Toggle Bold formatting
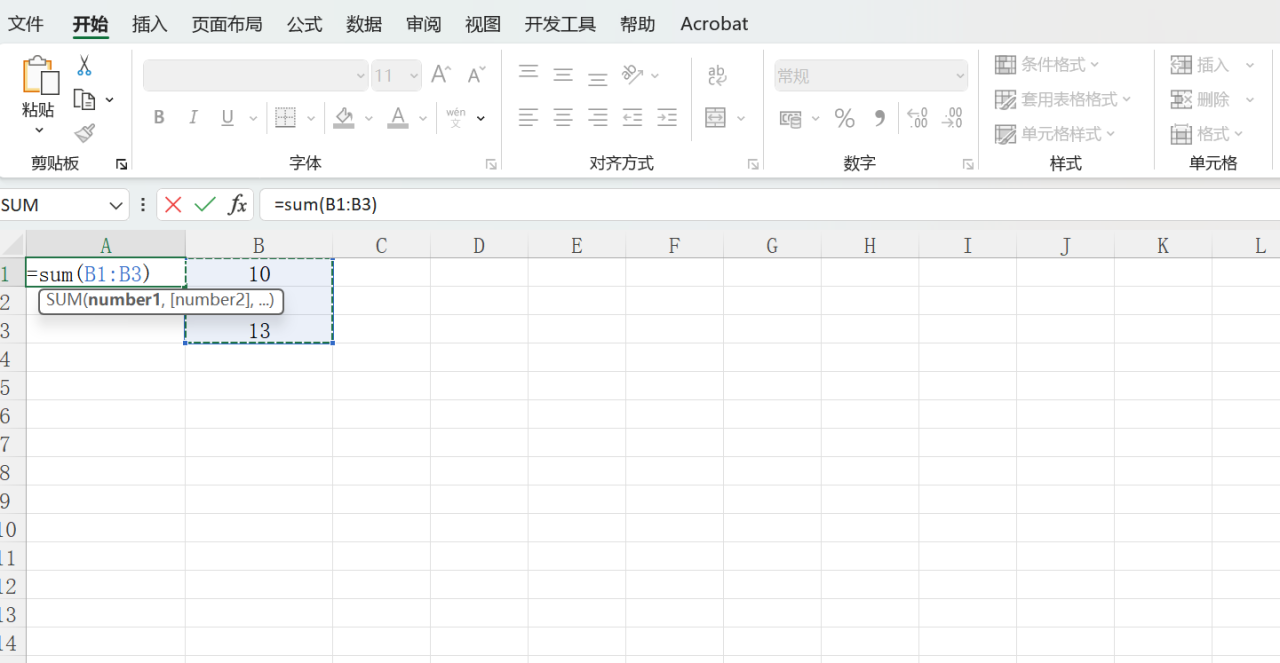The width and height of the screenshot is (1280, 663). coord(159,118)
